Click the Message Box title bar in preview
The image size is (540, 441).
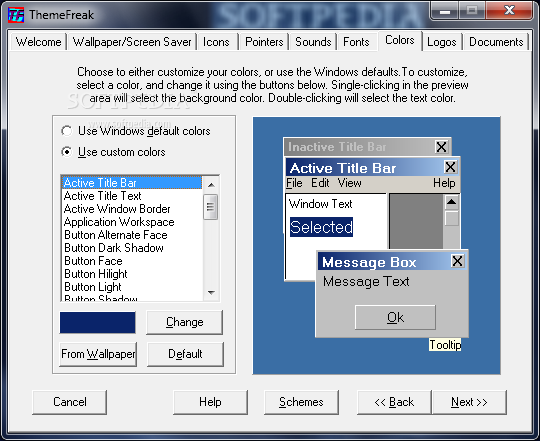click(384, 261)
